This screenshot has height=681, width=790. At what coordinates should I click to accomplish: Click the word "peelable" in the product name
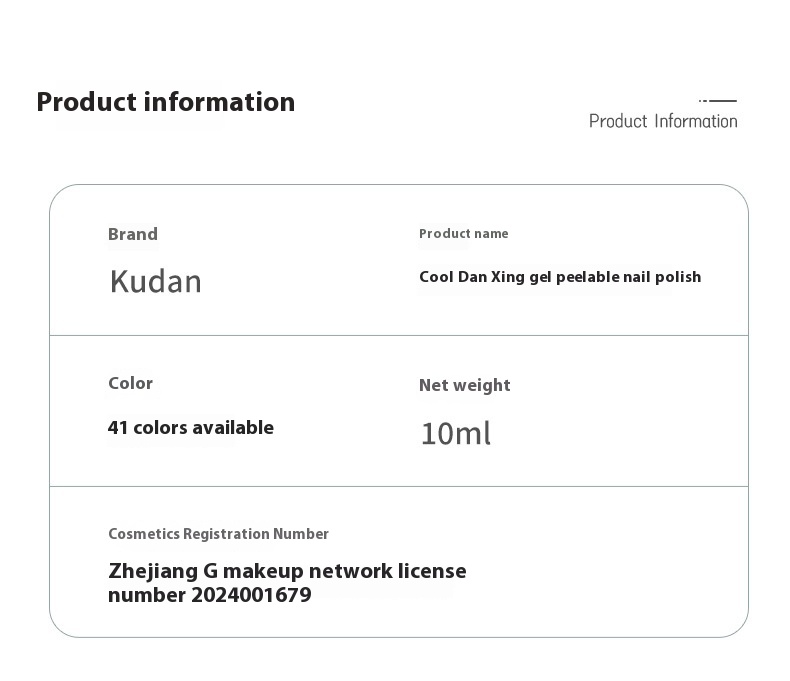586,277
